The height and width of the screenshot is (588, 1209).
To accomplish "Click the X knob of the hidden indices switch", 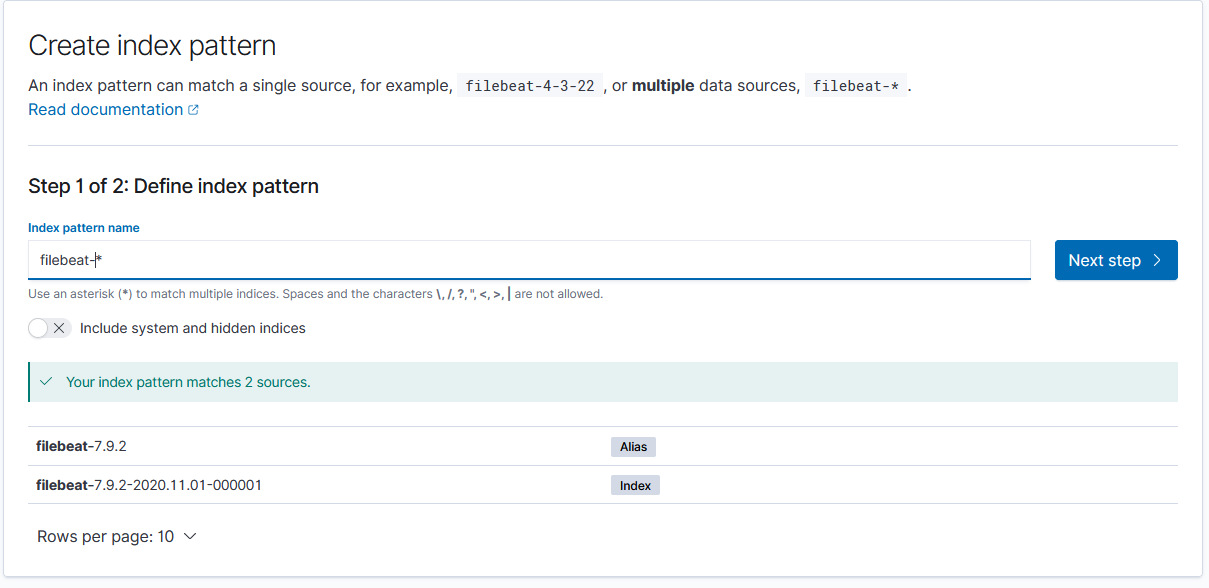I will point(59,328).
